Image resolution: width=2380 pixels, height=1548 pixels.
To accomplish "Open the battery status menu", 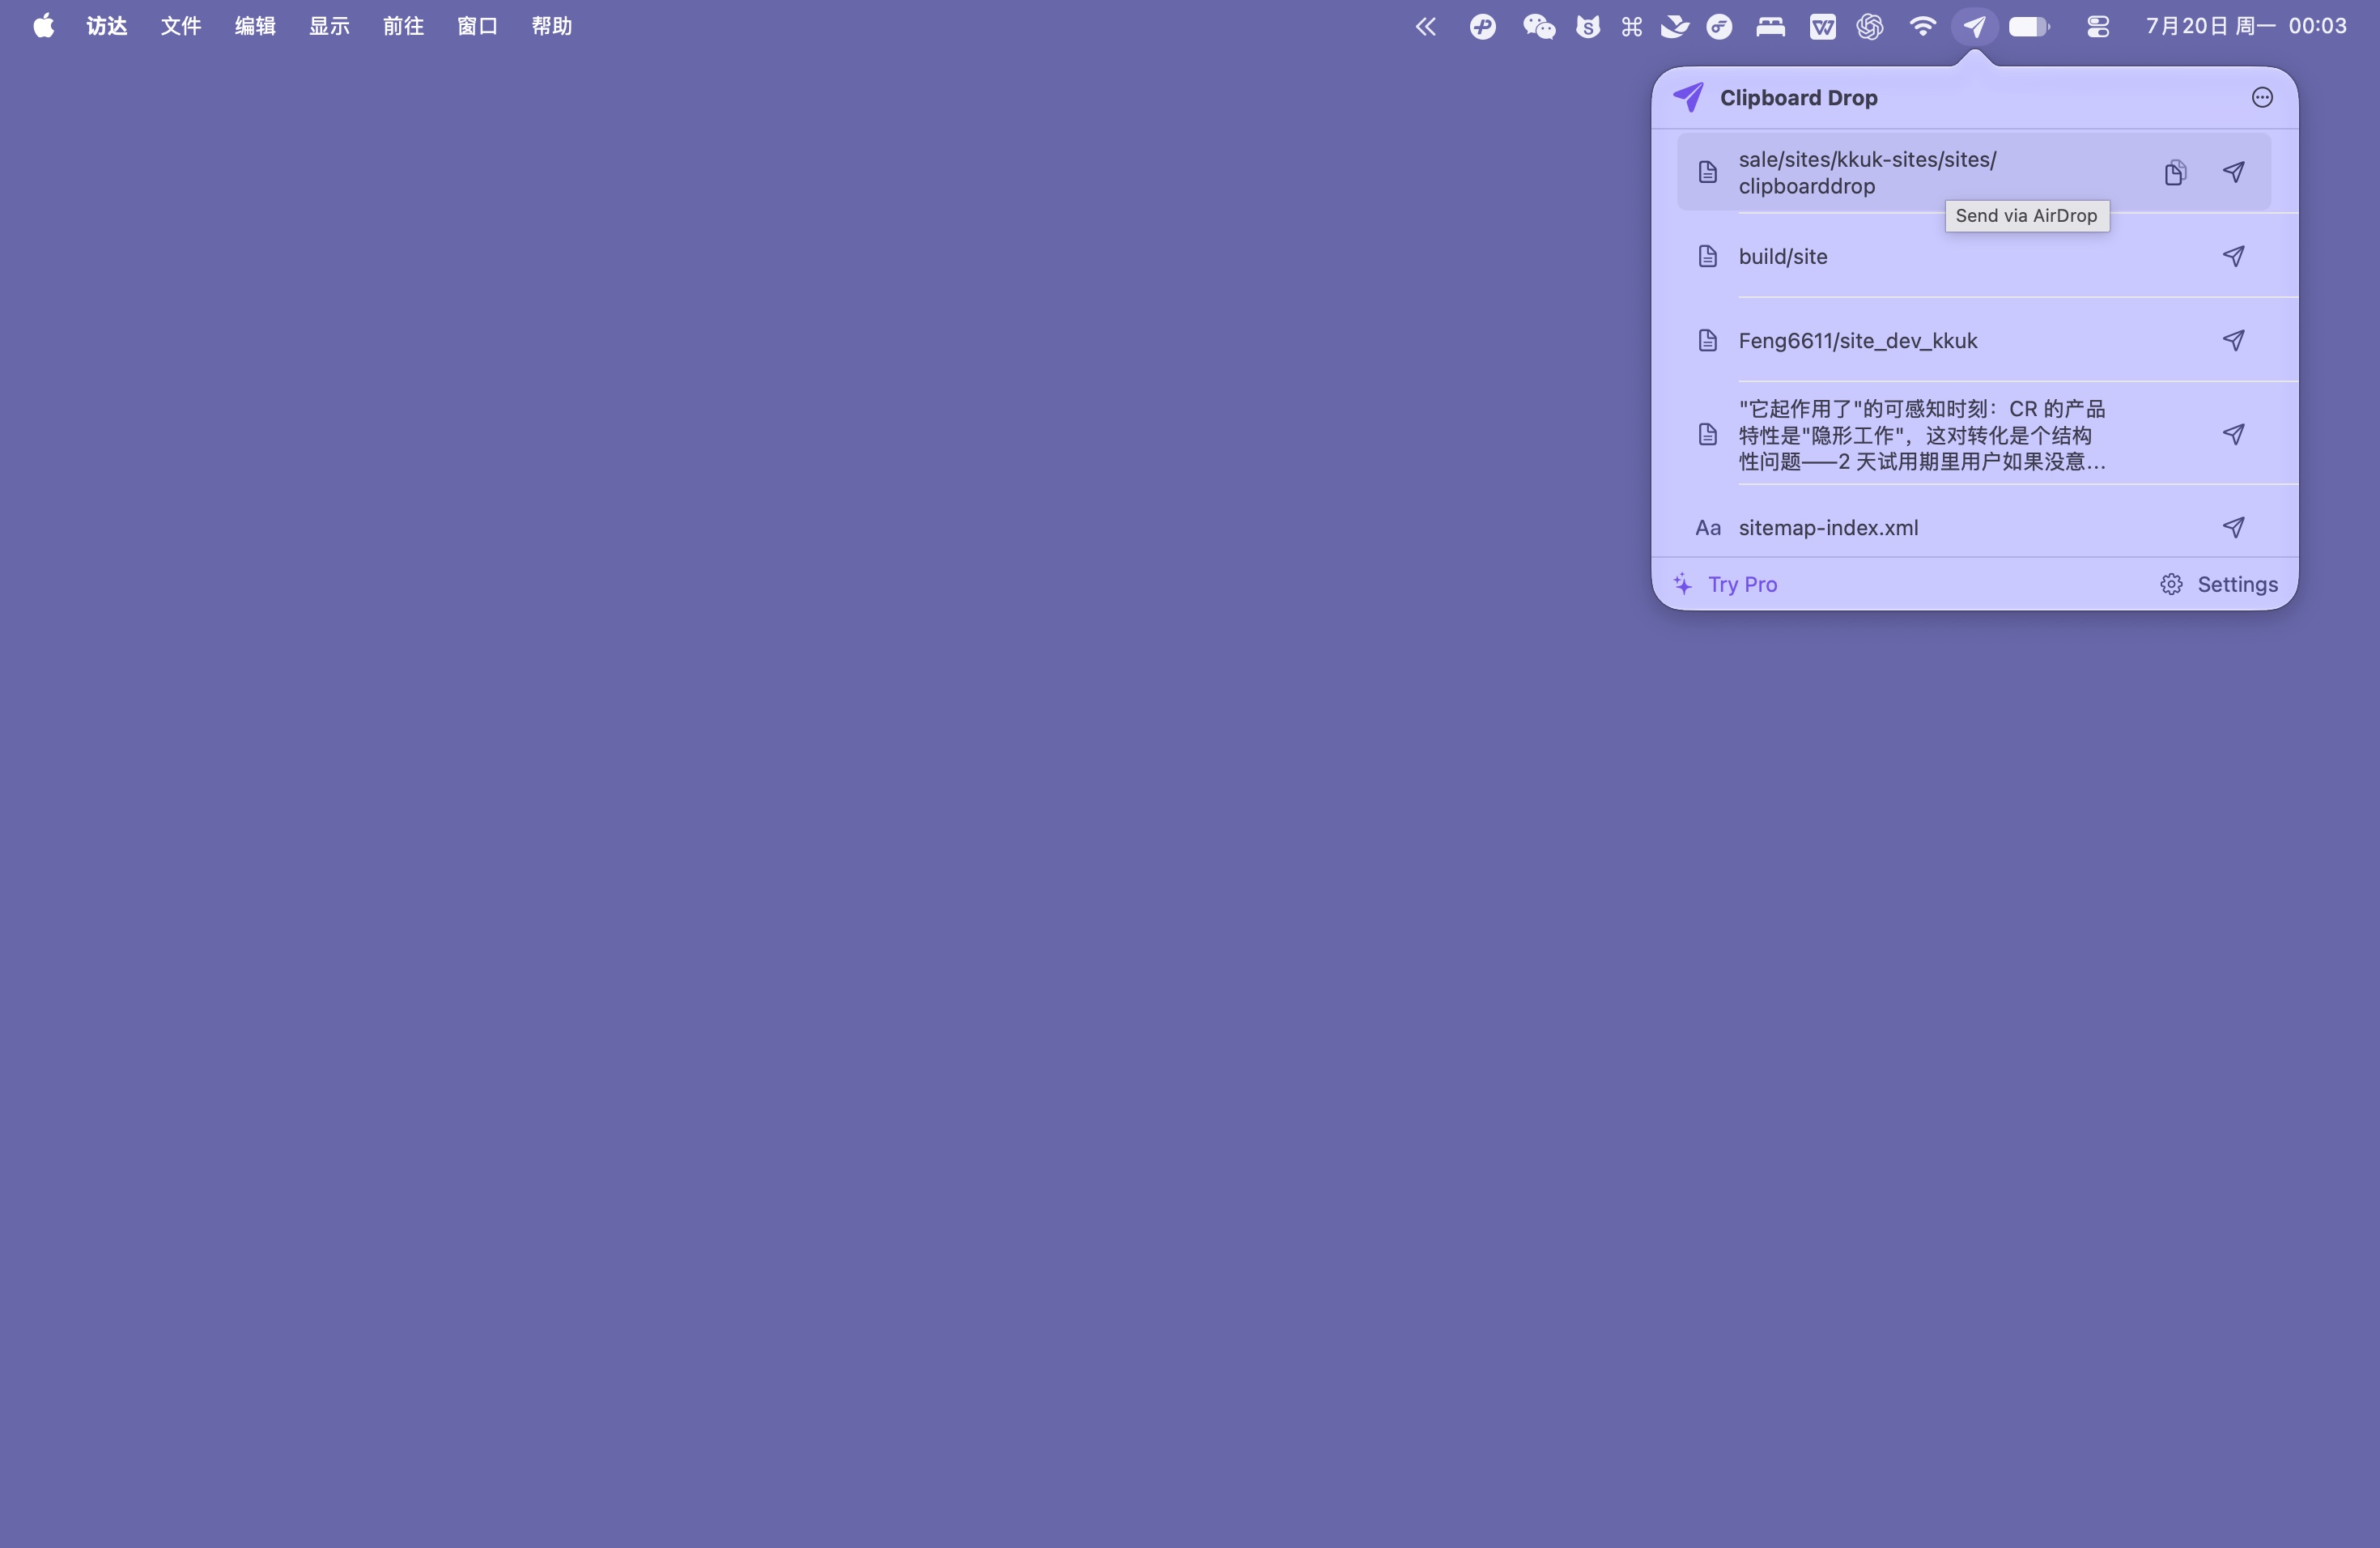I will 2029,26.
